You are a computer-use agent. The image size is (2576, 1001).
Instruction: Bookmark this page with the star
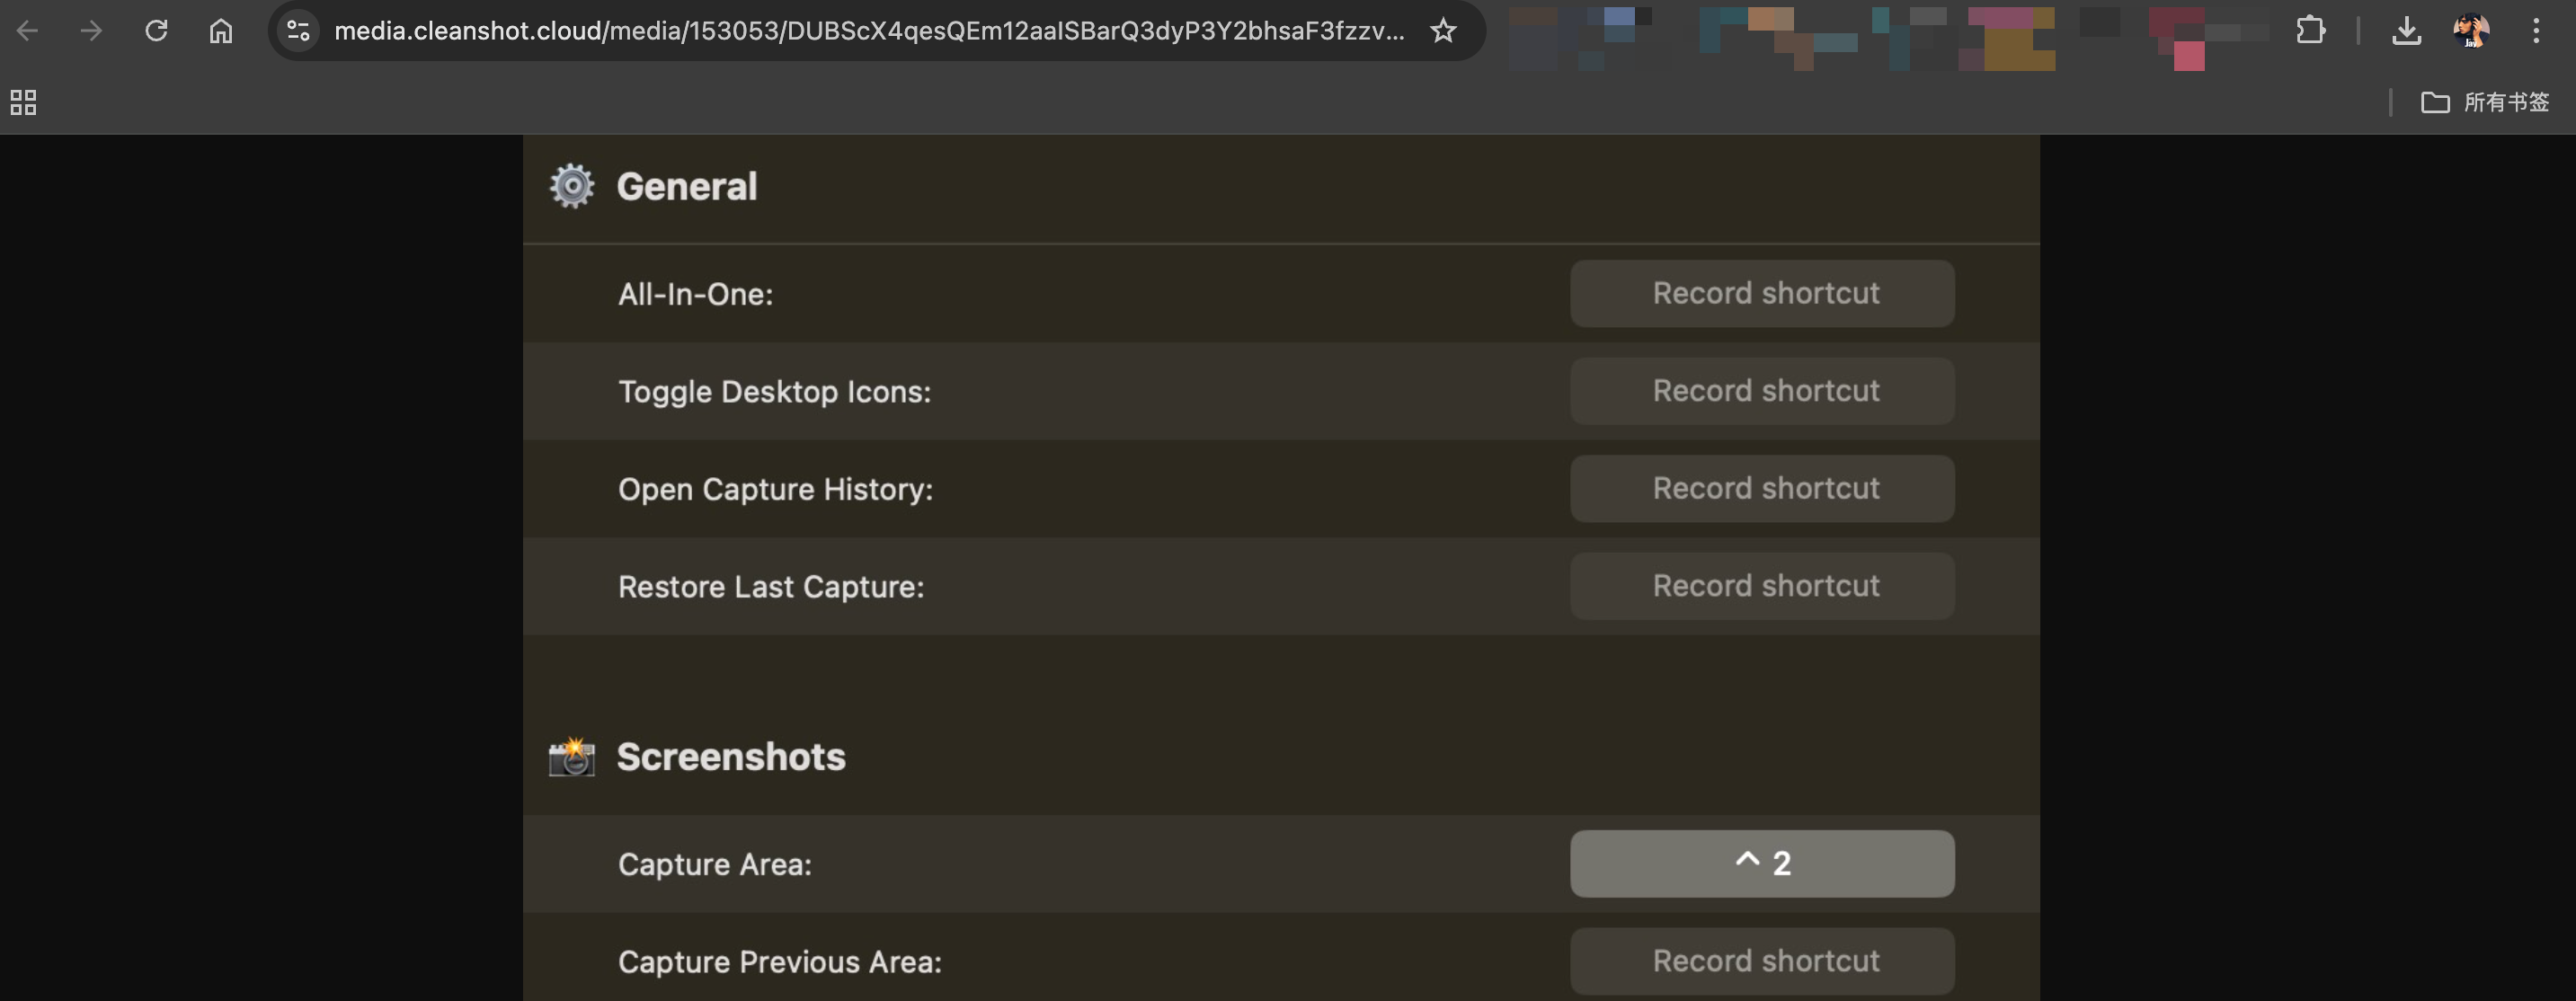click(1443, 31)
